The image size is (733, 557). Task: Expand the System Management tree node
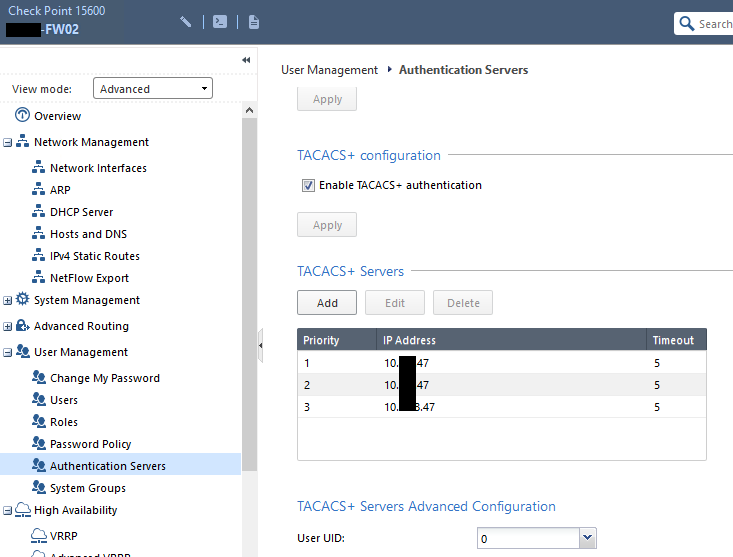(x=7, y=300)
